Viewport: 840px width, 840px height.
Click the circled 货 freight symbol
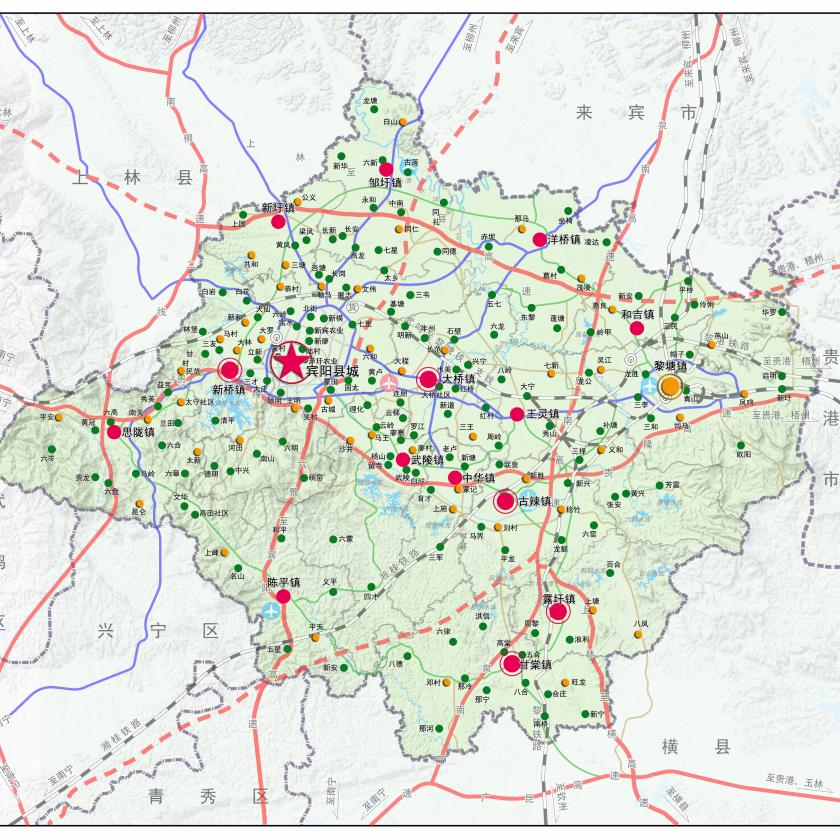[x=352, y=307]
